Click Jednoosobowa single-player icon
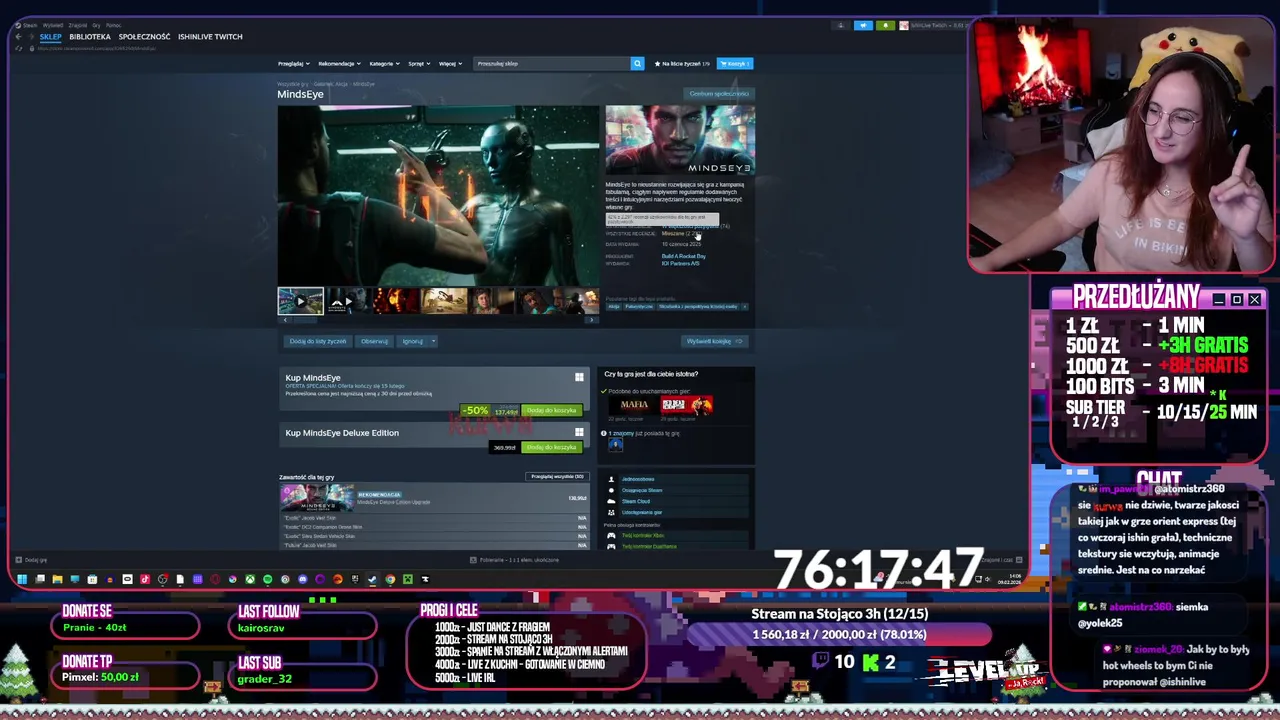1280x720 pixels. [x=611, y=479]
